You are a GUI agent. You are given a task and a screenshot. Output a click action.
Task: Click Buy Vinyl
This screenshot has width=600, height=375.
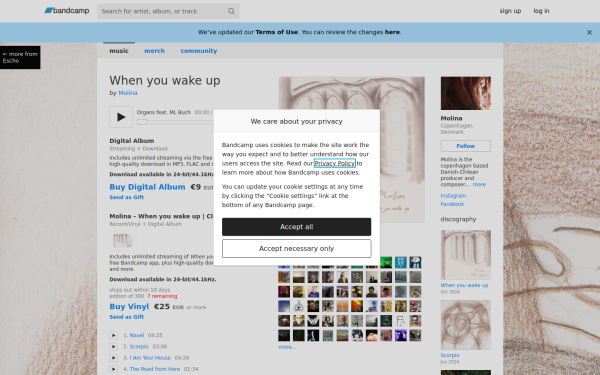coord(129,307)
